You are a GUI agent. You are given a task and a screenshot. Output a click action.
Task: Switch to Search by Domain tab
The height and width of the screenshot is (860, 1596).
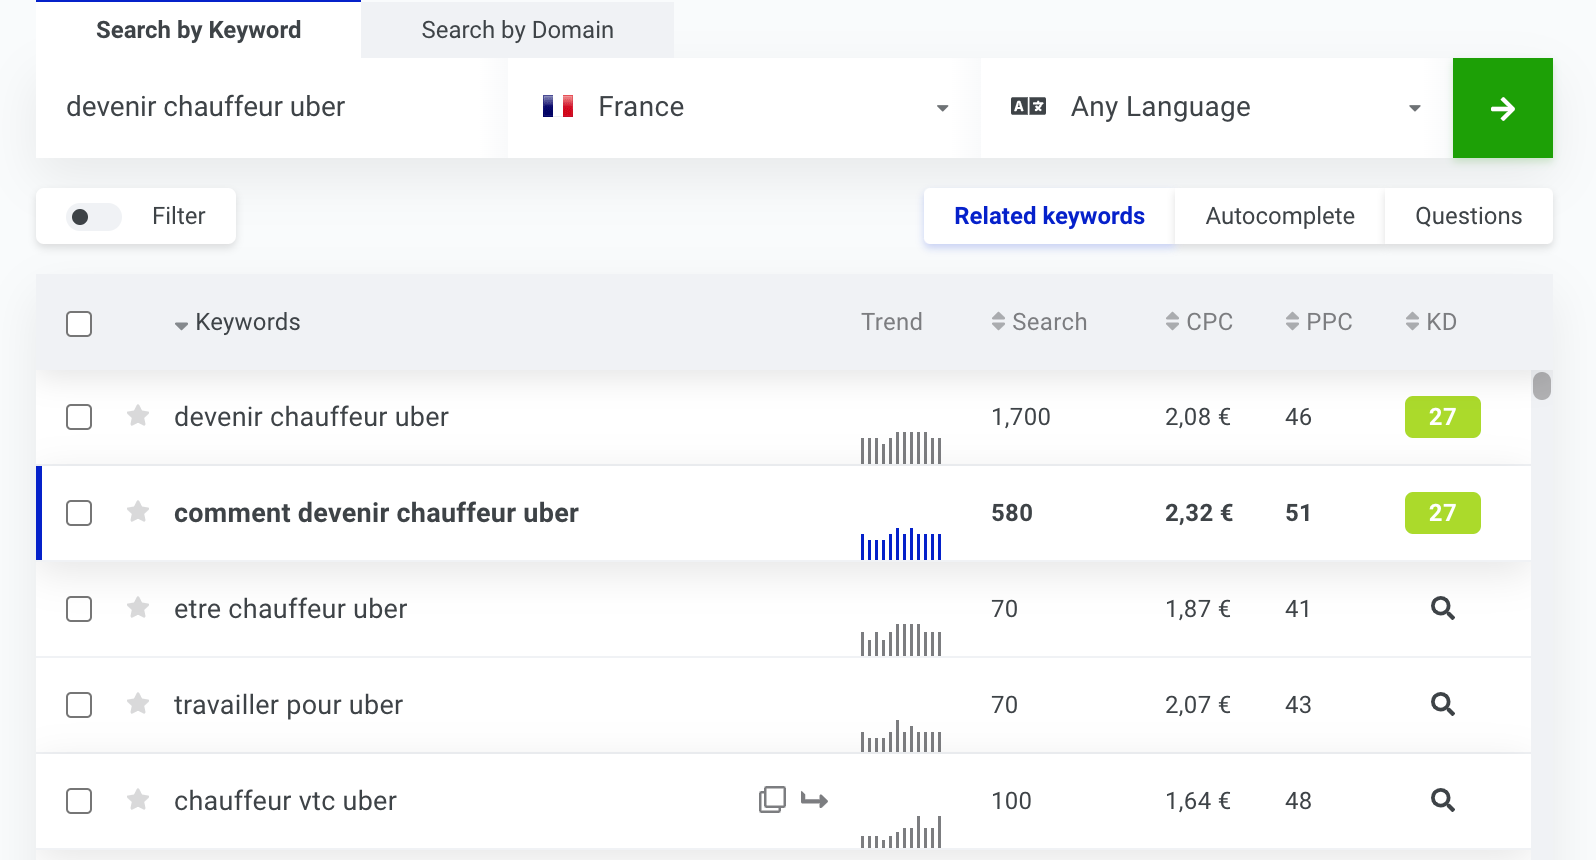click(517, 30)
